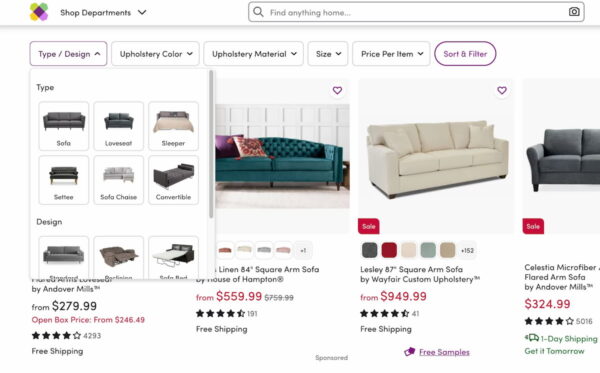The width and height of the screenshot is (600, 373).
Task: Select the Sofa type tile
Action: [x=64, y=126]
